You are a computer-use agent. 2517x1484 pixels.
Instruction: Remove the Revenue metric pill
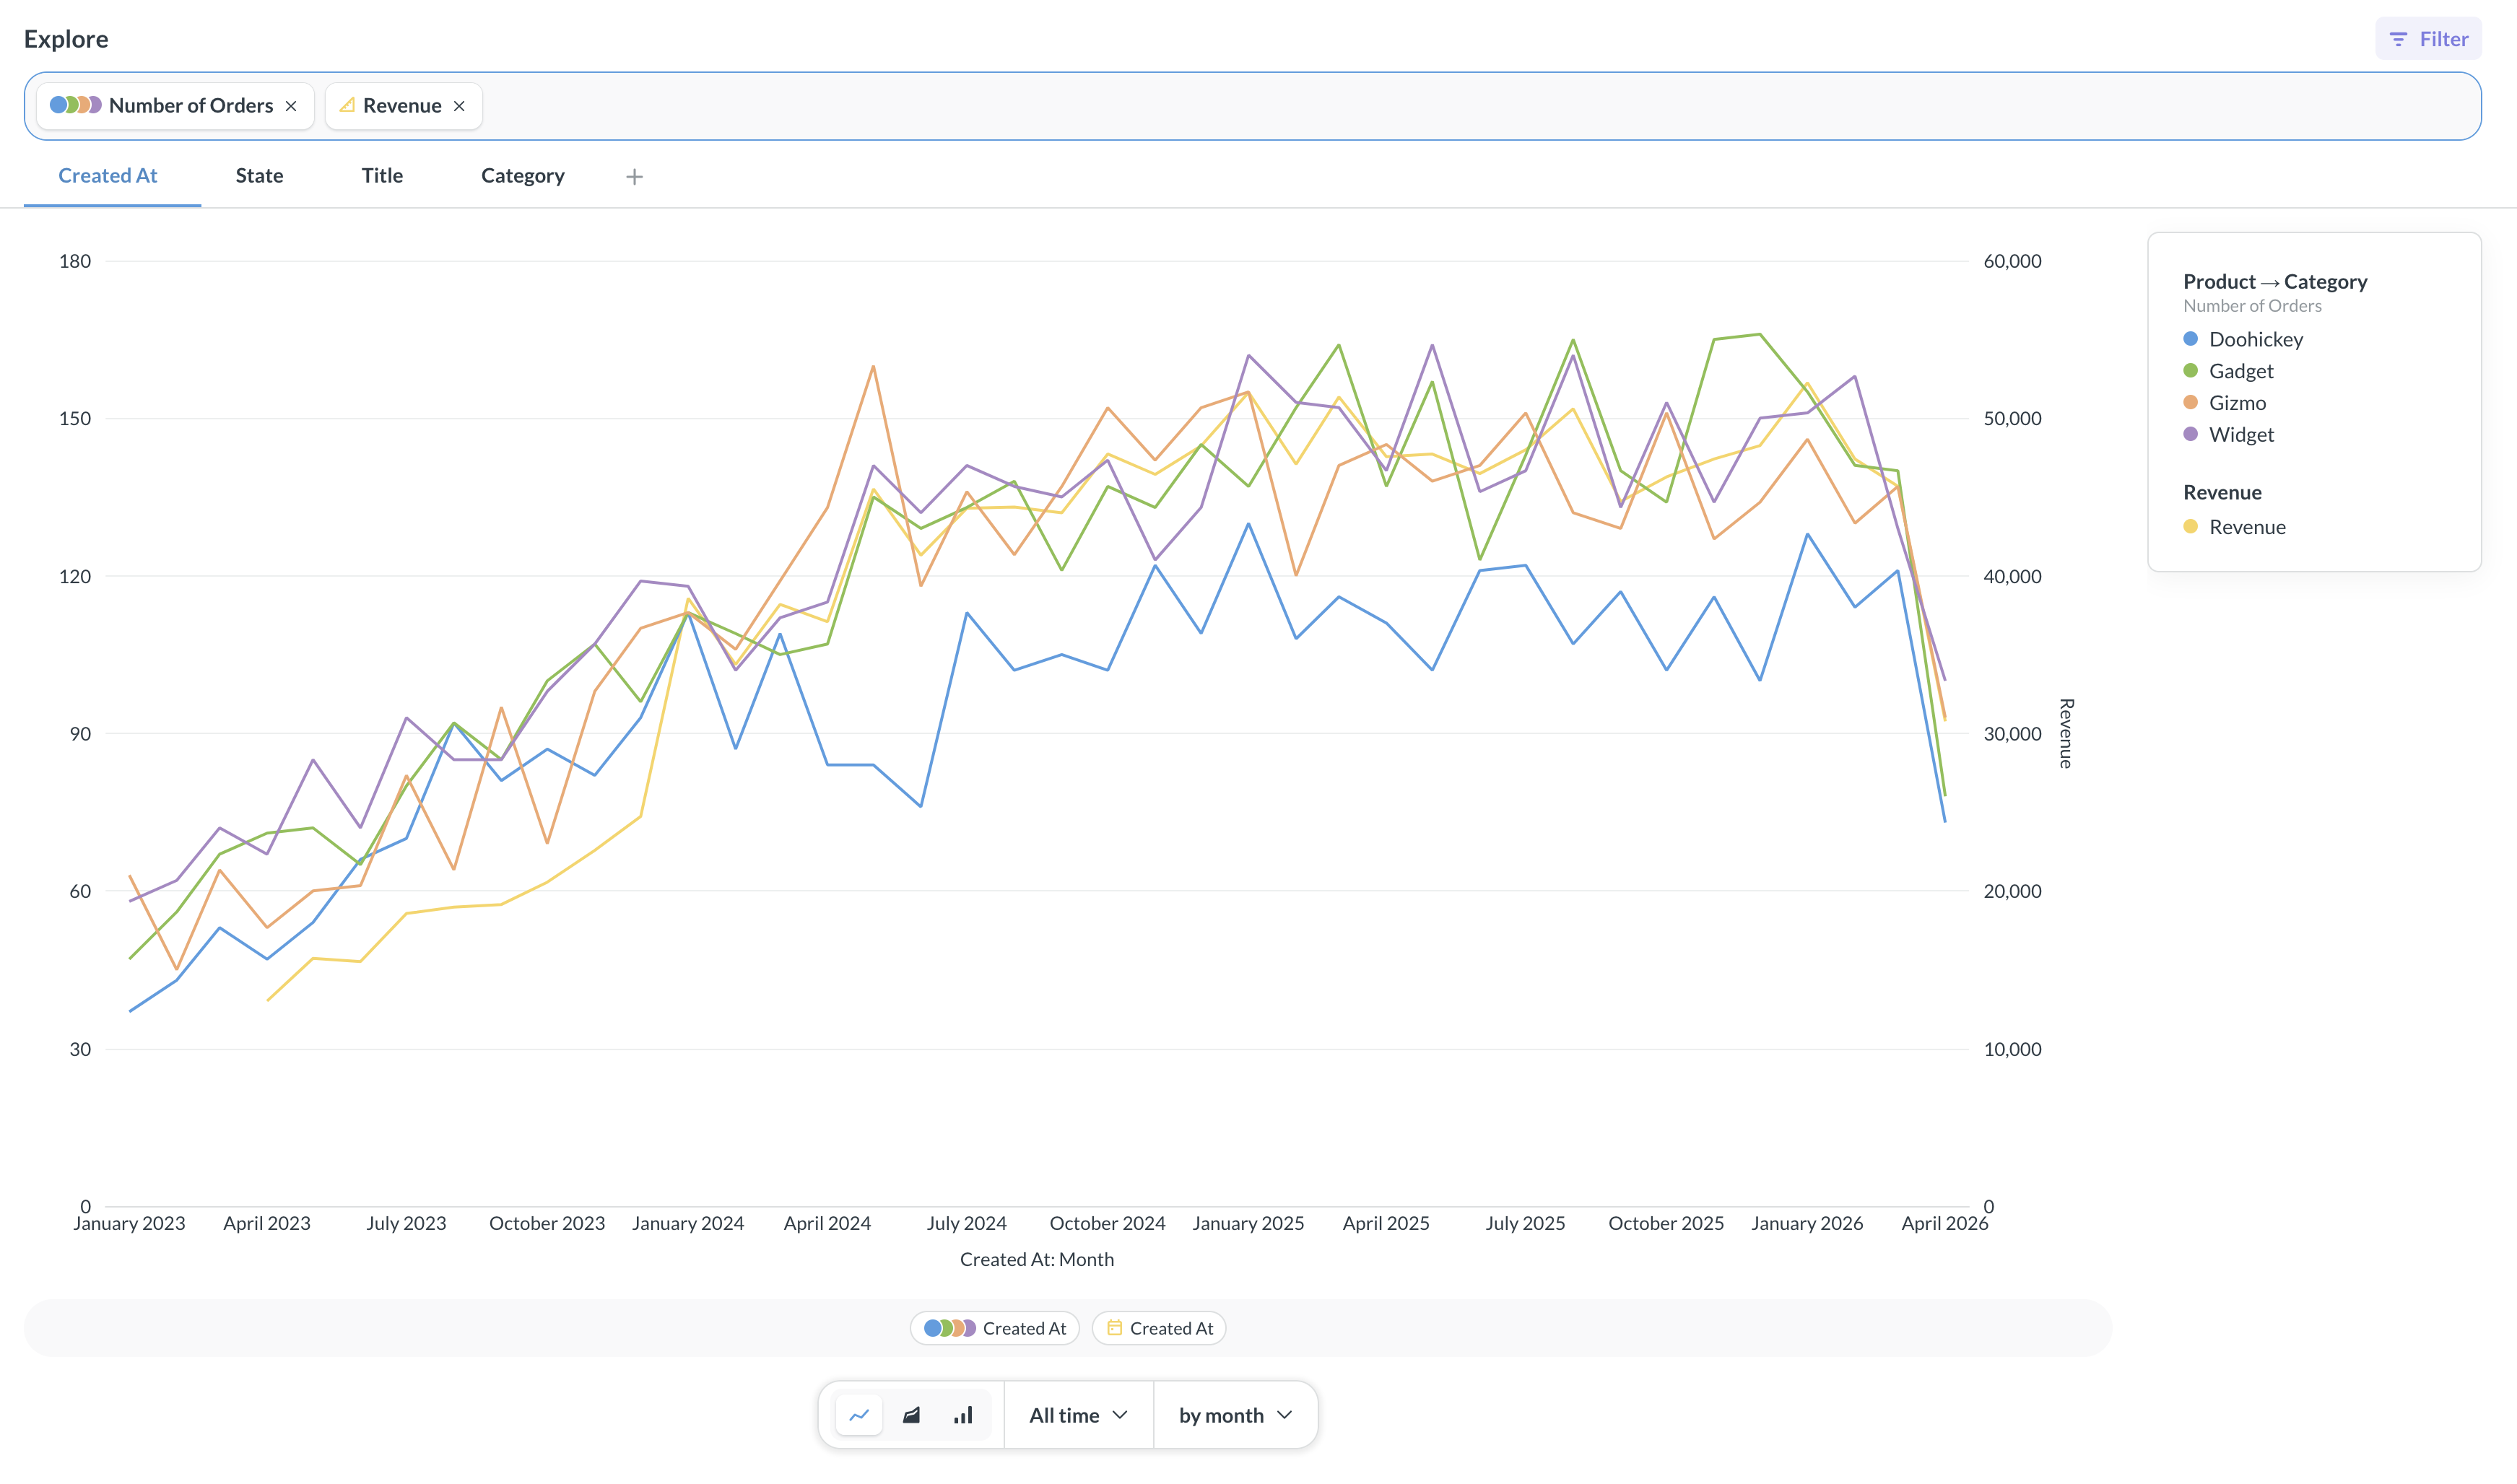(x=459, y=106)
